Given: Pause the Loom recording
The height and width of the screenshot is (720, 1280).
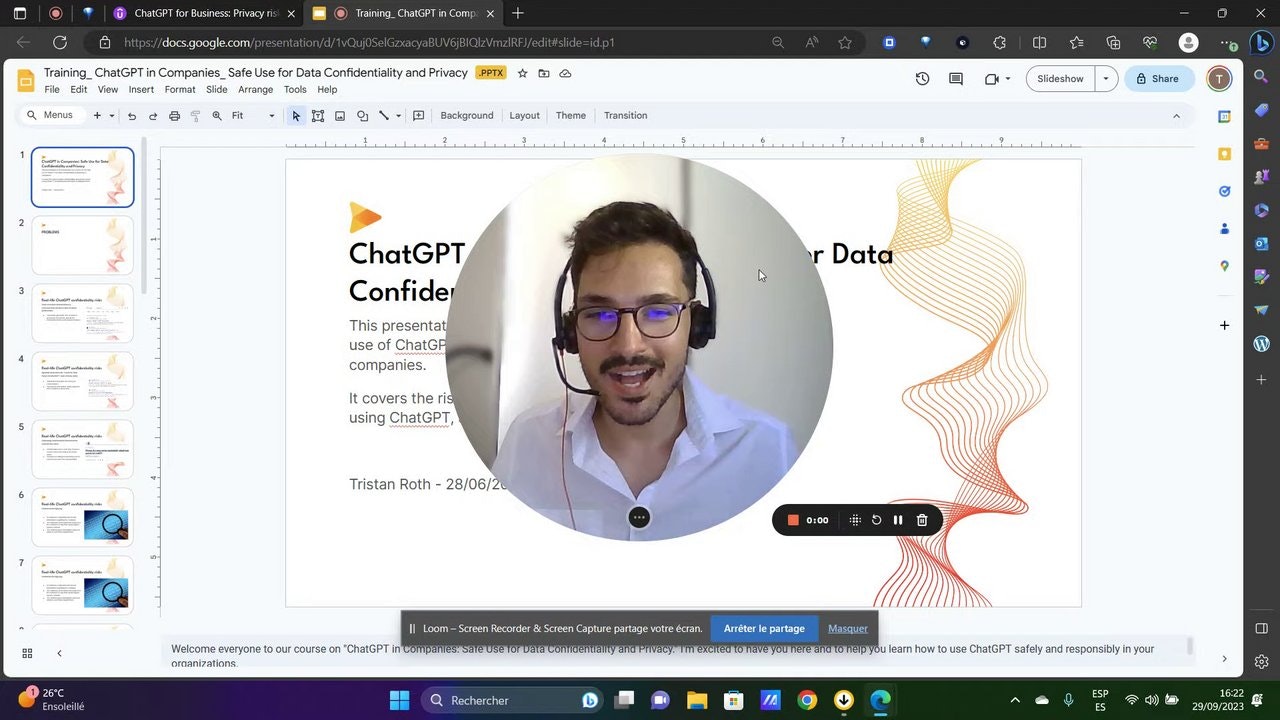Looking at the screenshot, I should point(898,520).
